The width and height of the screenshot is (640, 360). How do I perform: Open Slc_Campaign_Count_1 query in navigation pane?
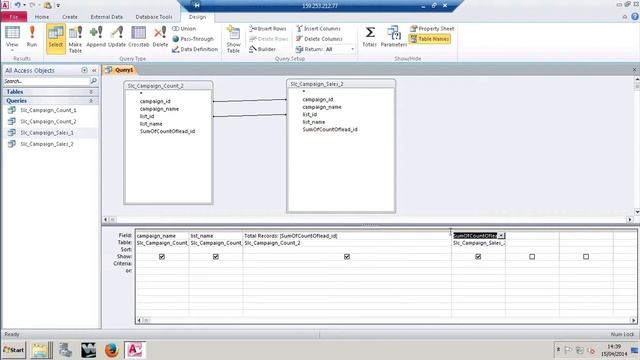pos(48,110)
